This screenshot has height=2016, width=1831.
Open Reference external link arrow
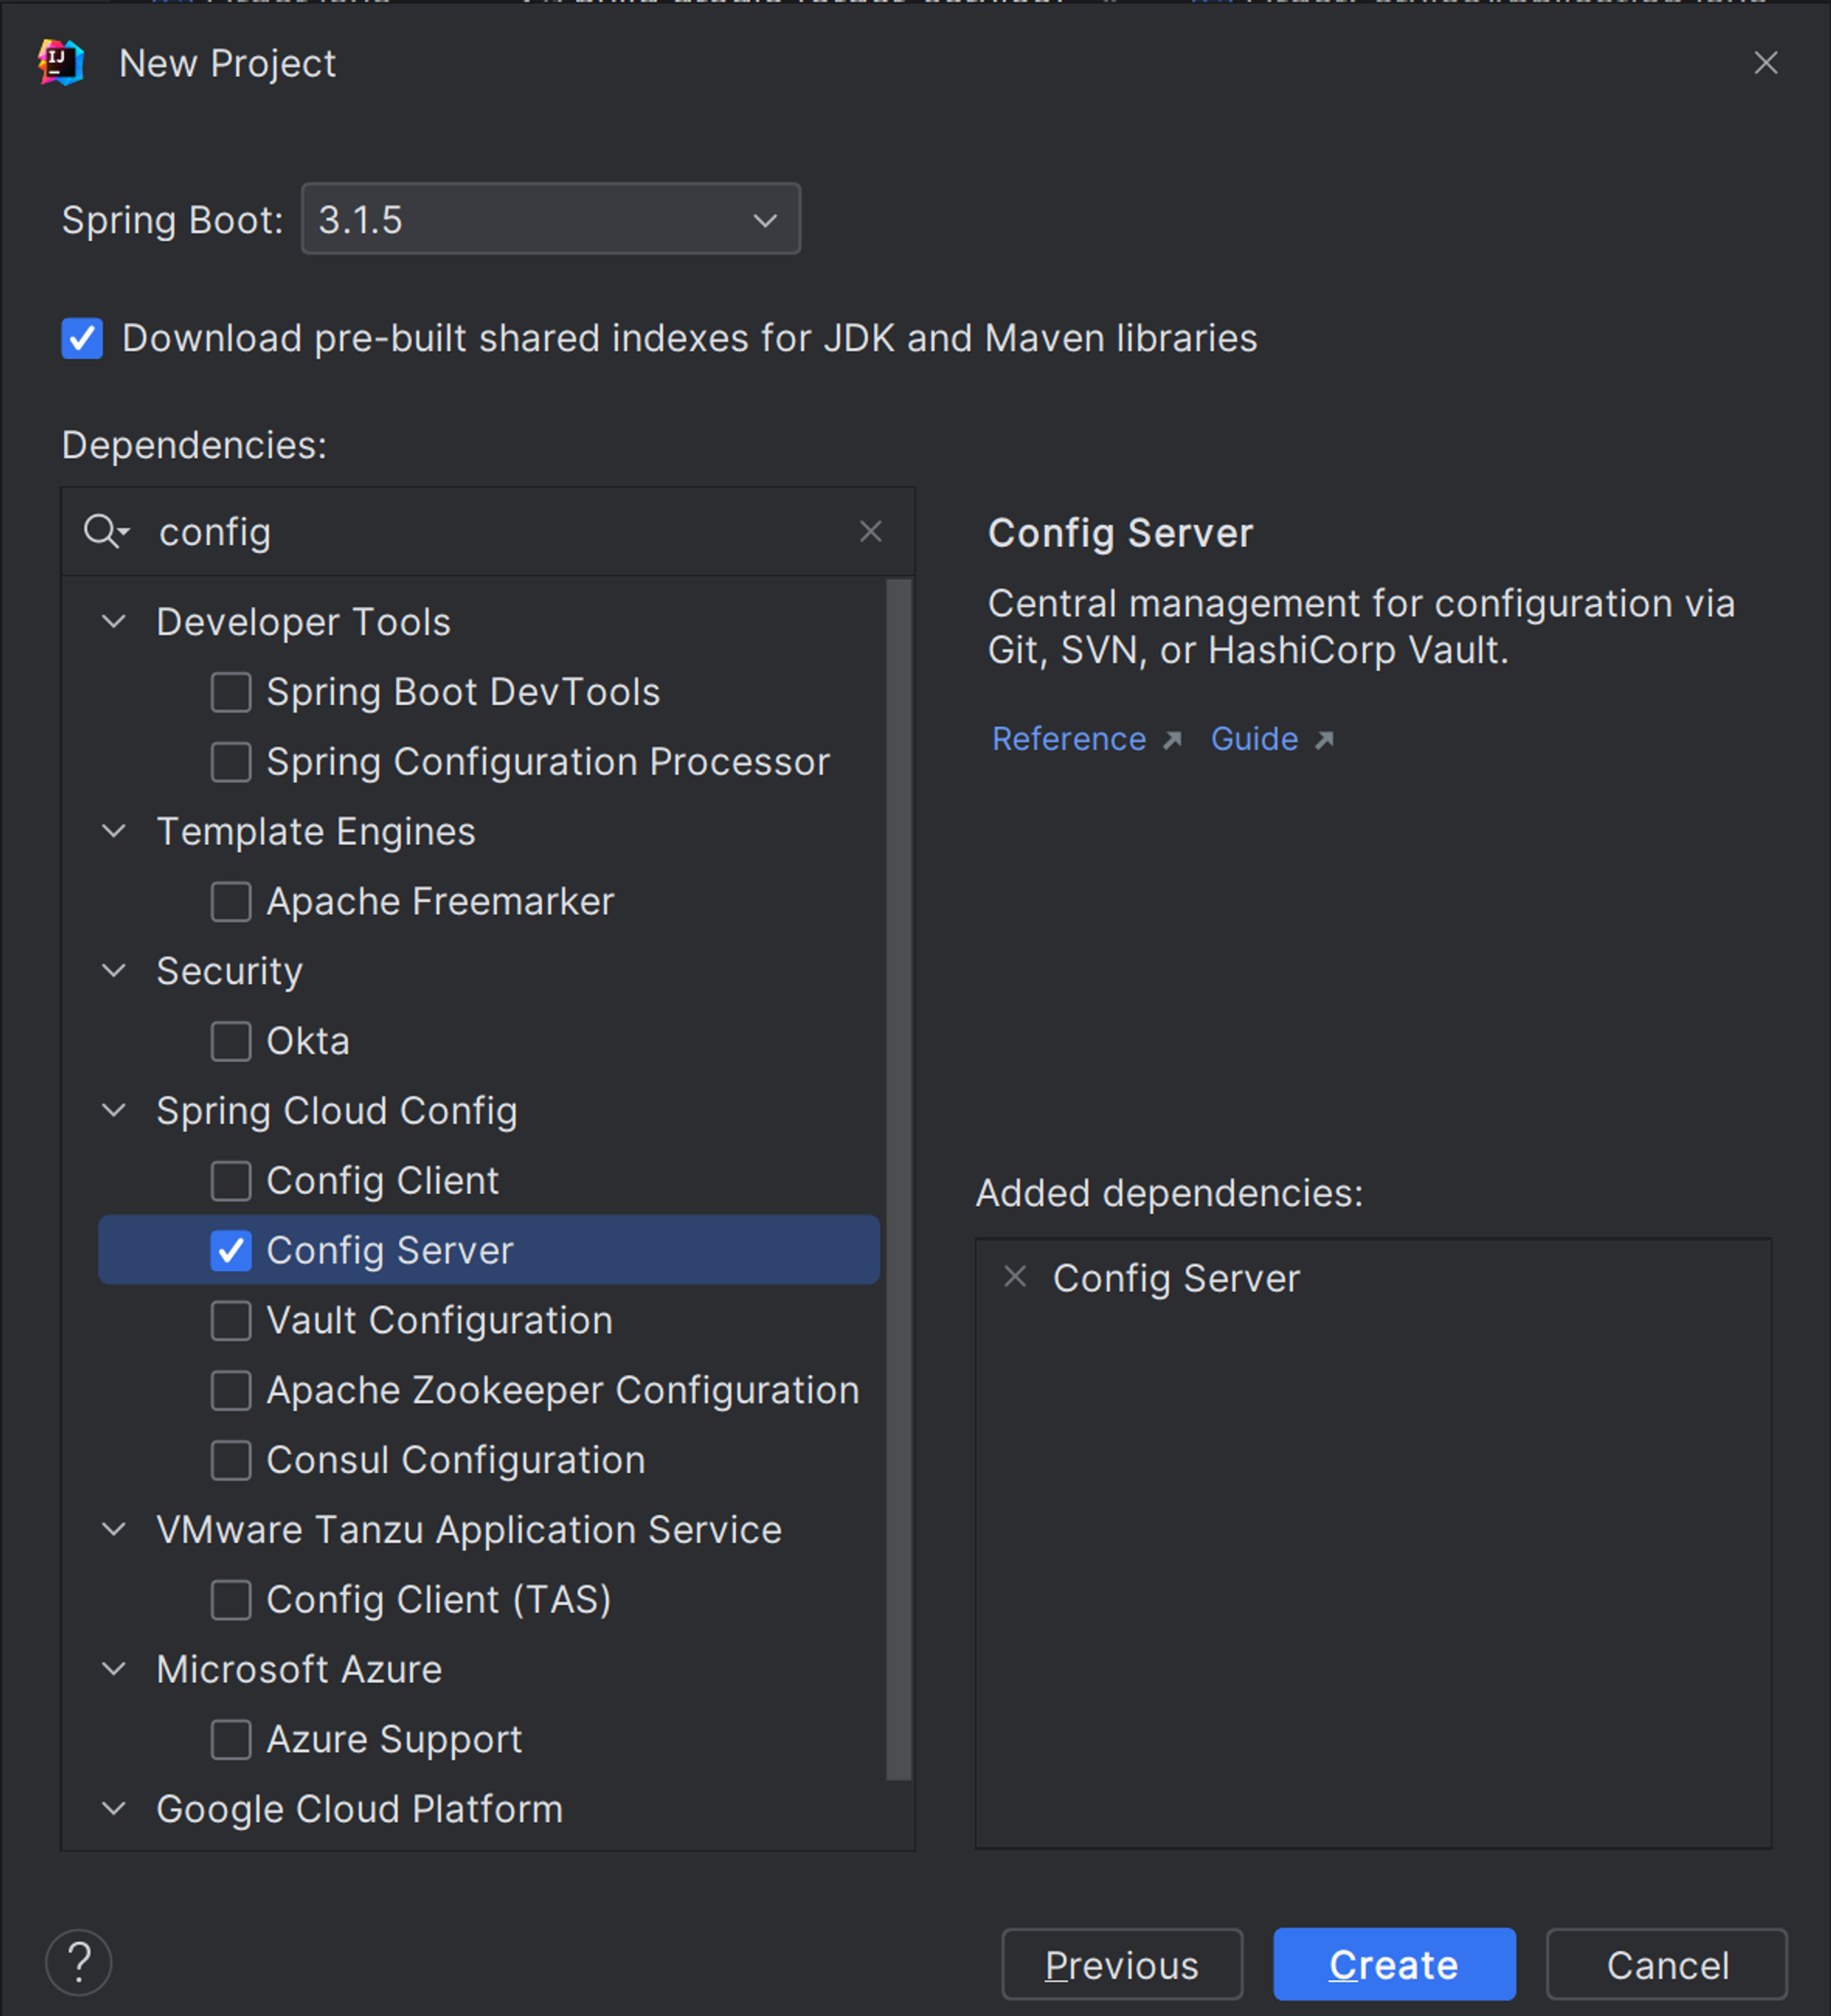[x=1172, y=740]
